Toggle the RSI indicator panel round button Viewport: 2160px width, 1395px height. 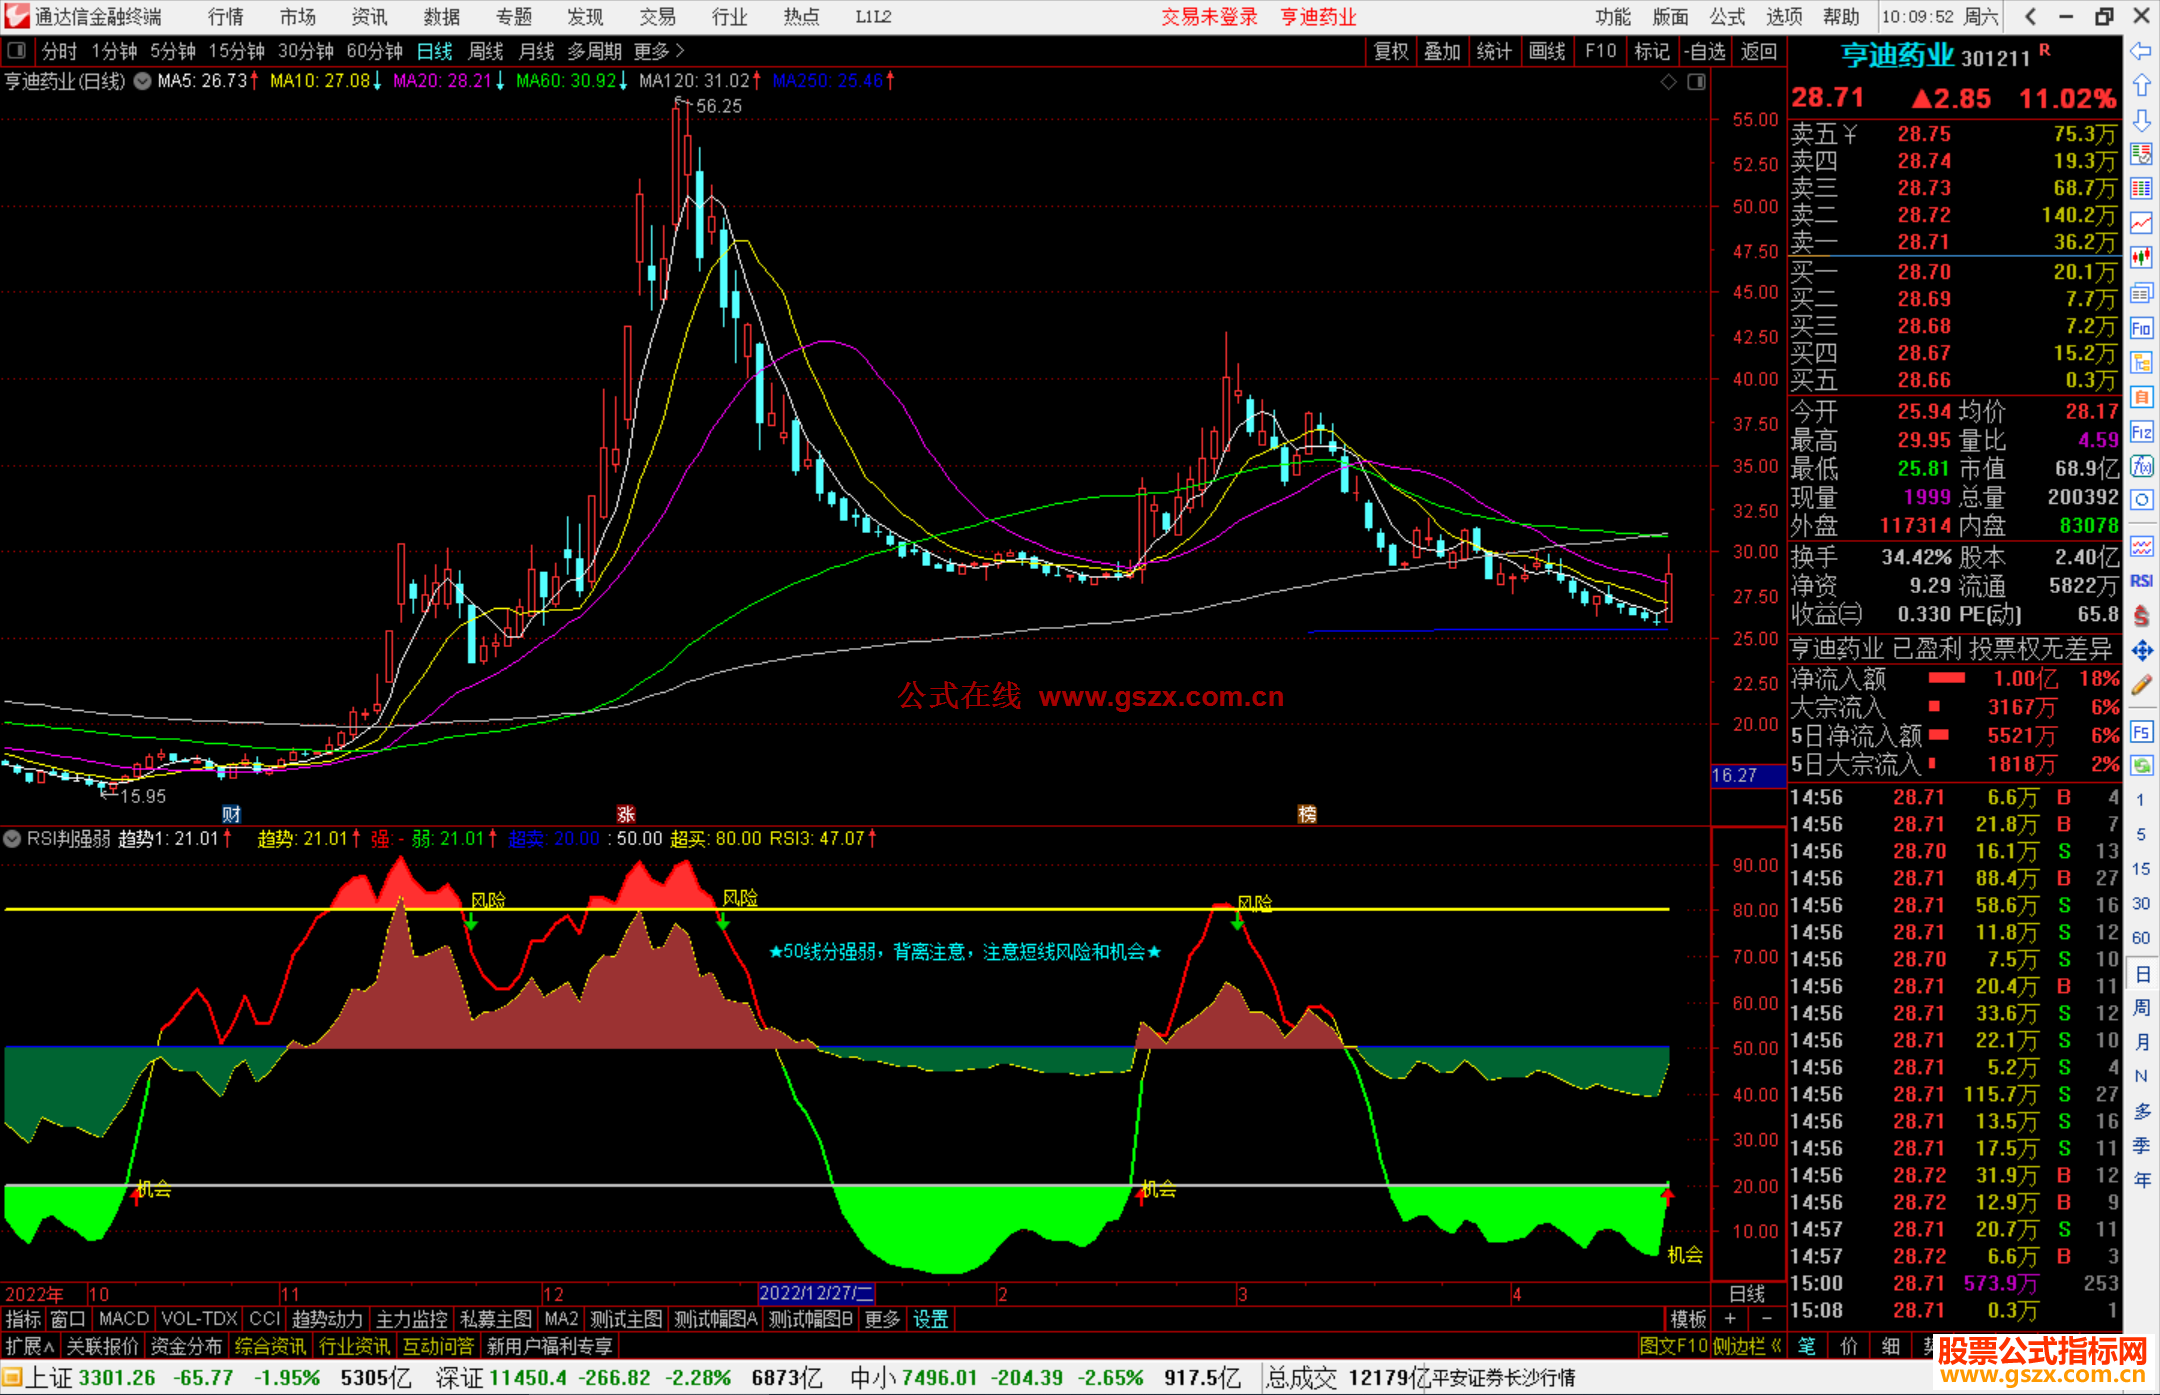pyautogui.click(x=12, y=839)
